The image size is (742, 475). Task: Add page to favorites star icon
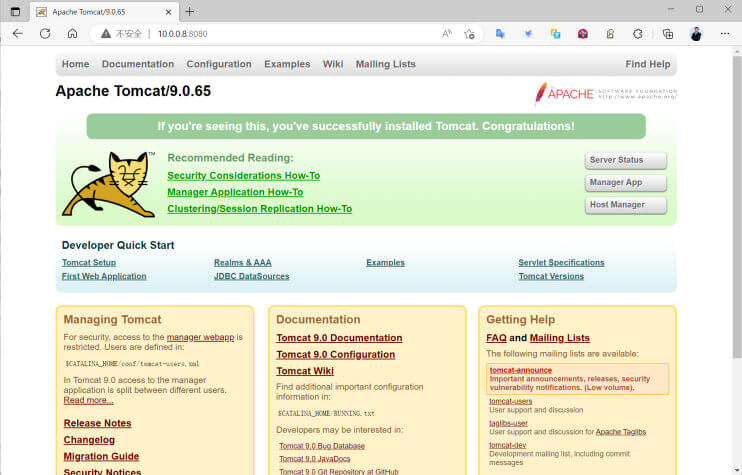coord(469,34)
